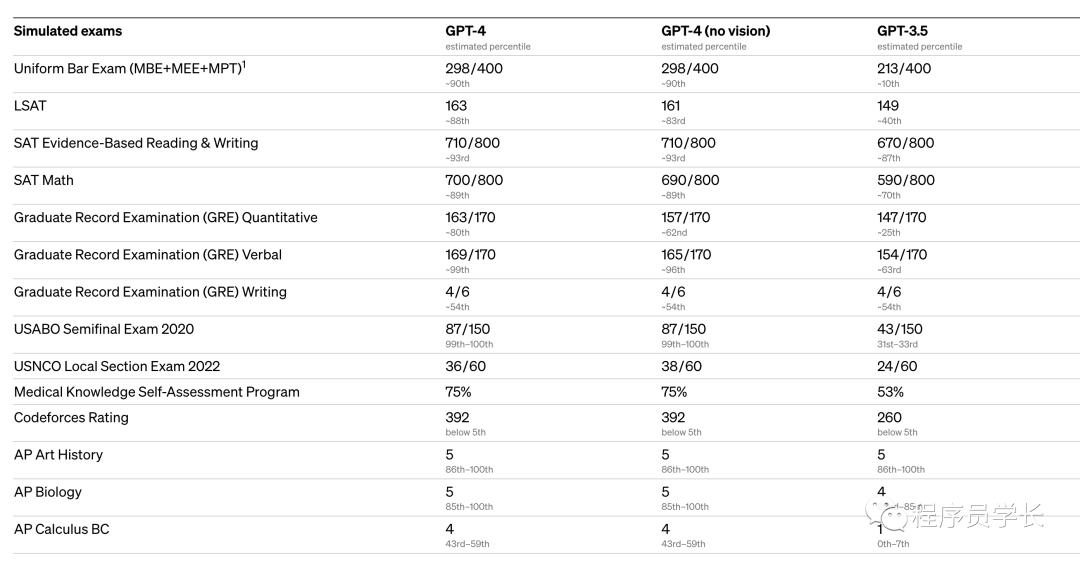The image size is (1080, 563).
Task: Click GPT-3.5's 213/400 bar exam score
Action: pyautogui.click(x=904, y=69)
